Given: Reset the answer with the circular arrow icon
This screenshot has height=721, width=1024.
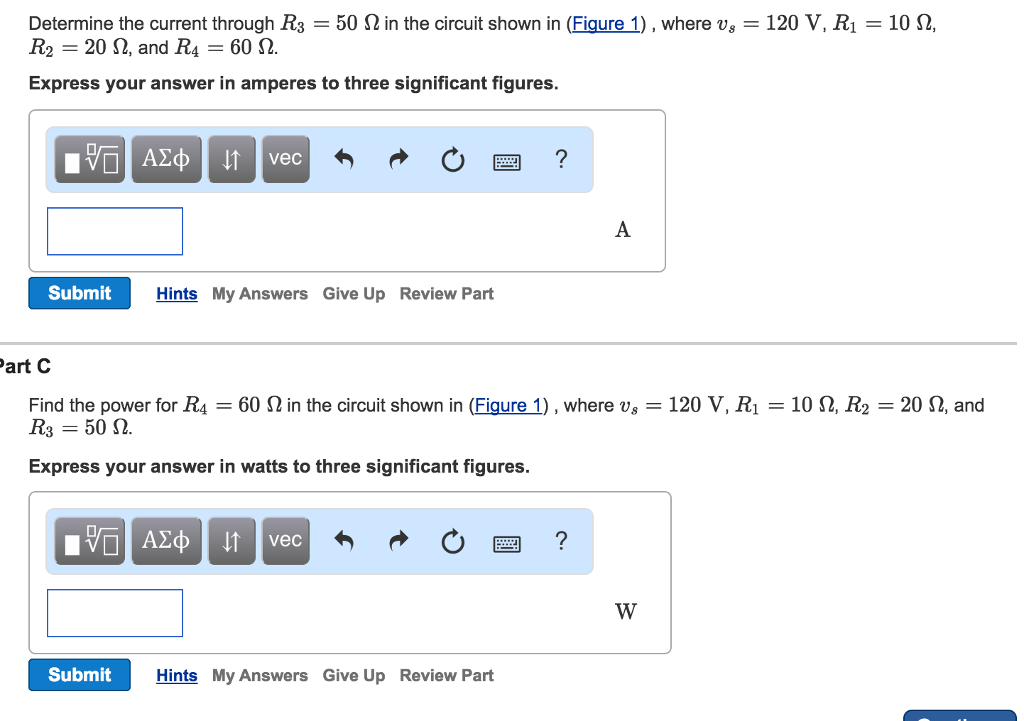Looking at the screenshot, I should pos(452,159).
